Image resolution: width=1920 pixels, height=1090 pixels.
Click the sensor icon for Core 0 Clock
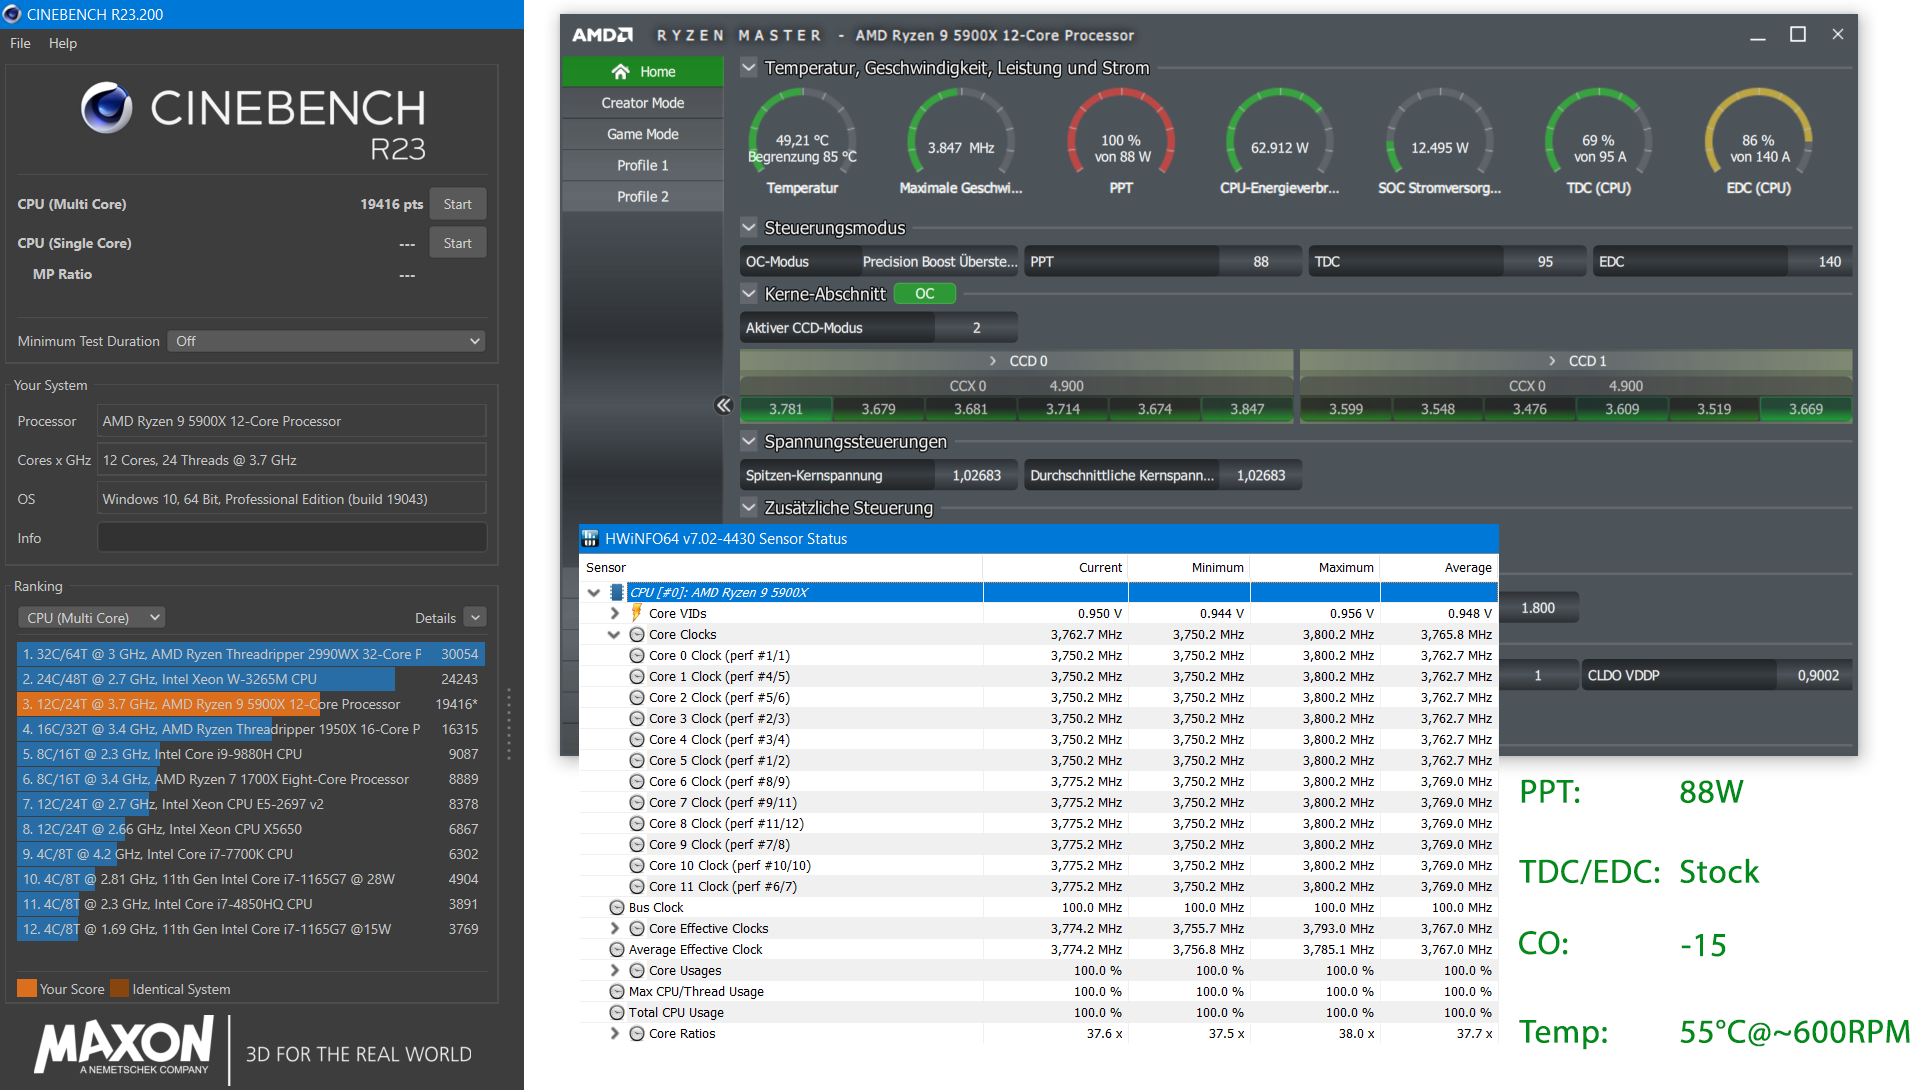[x=637, y=655]
